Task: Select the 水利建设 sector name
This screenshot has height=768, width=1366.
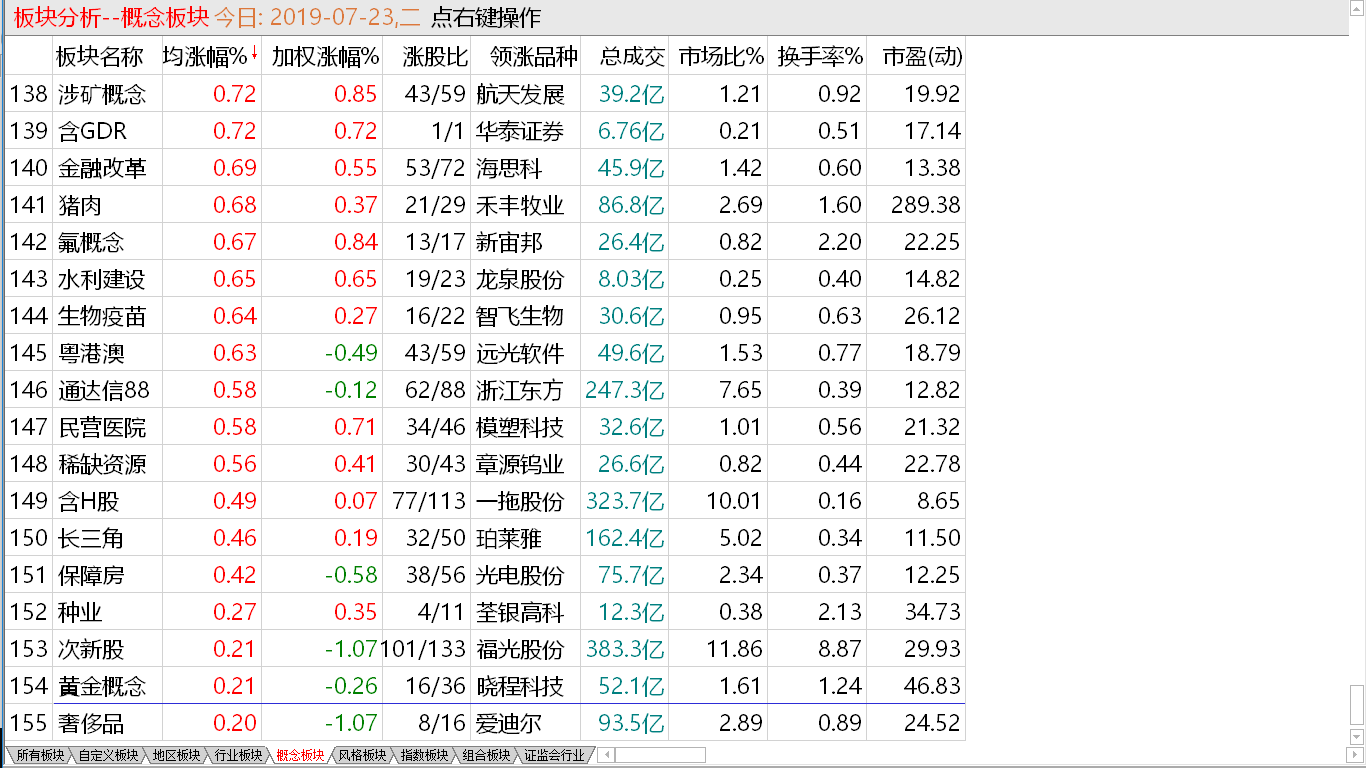Action: pyautogui.click(x=101, y=279)
